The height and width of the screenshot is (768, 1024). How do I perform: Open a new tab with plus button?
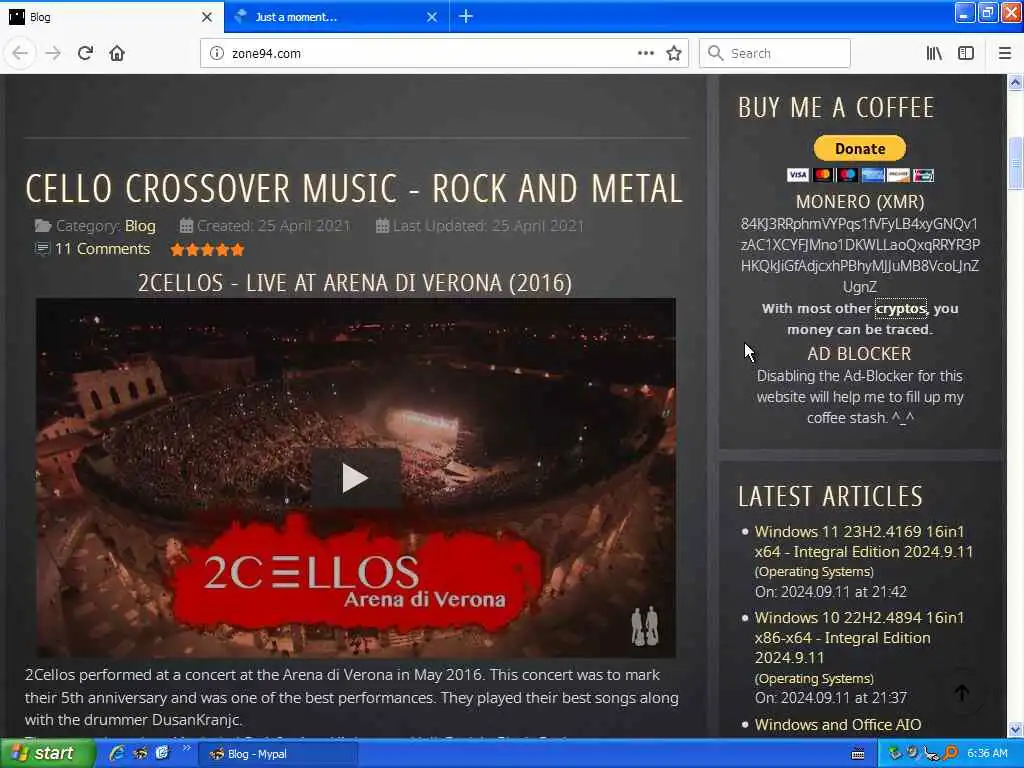466,16
